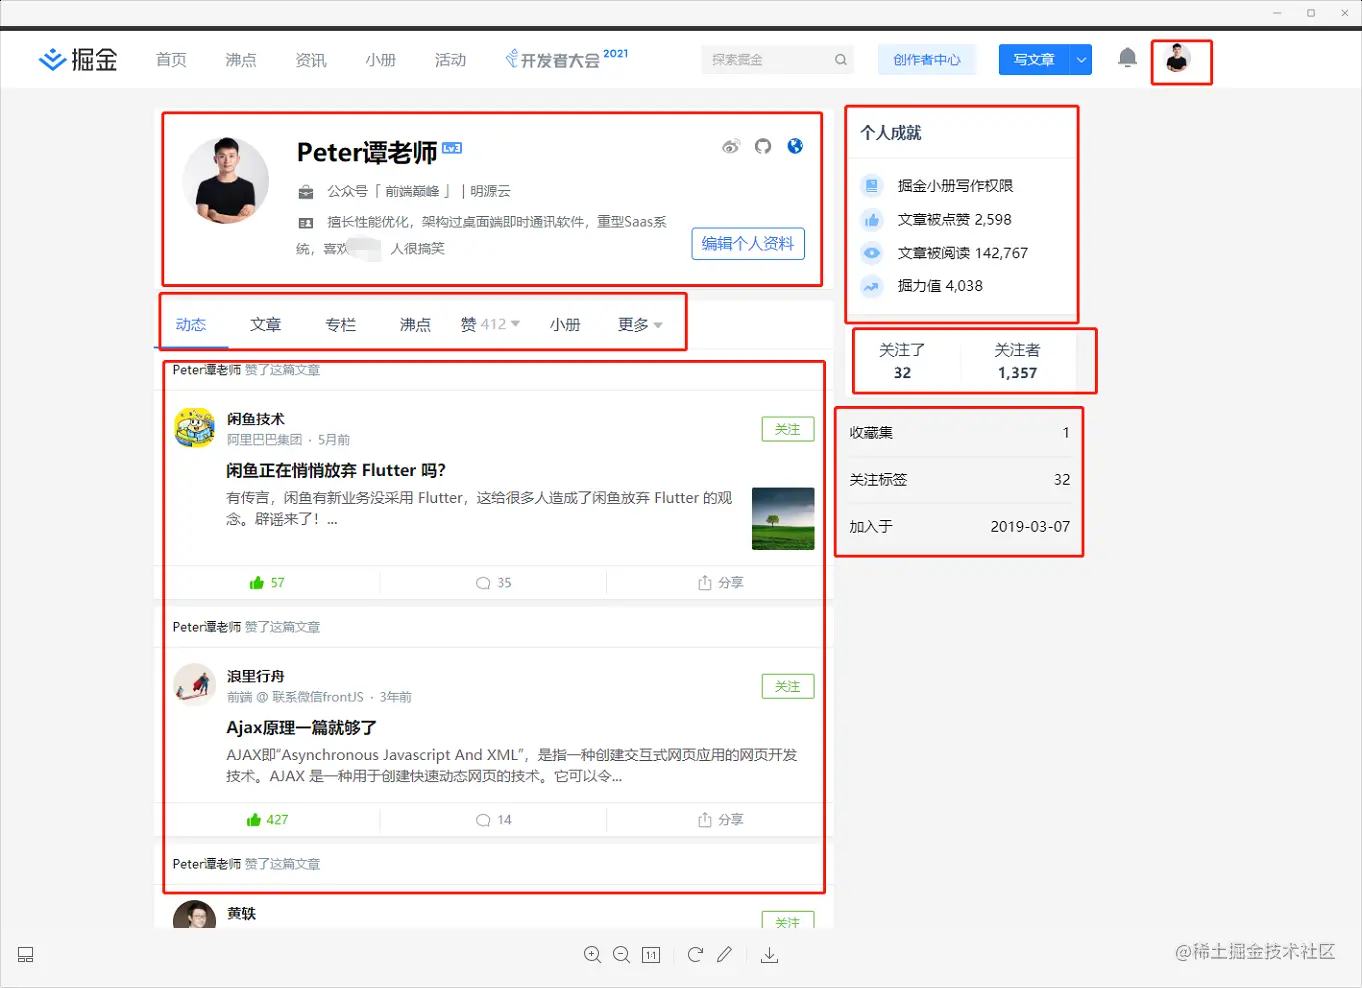Click the 写文章 button
This screenshot has height=988, width=1362.
point(1034,60)
